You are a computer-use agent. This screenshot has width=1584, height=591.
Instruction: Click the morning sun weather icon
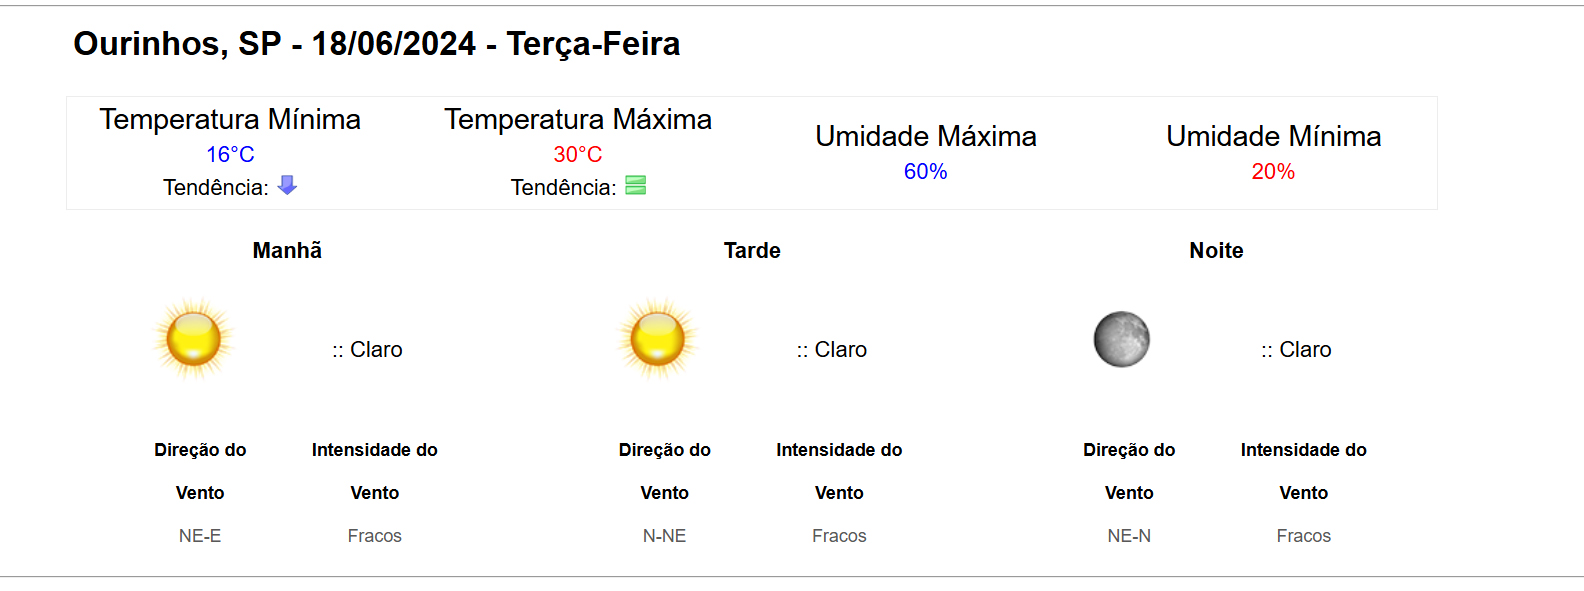coord(194,339)
